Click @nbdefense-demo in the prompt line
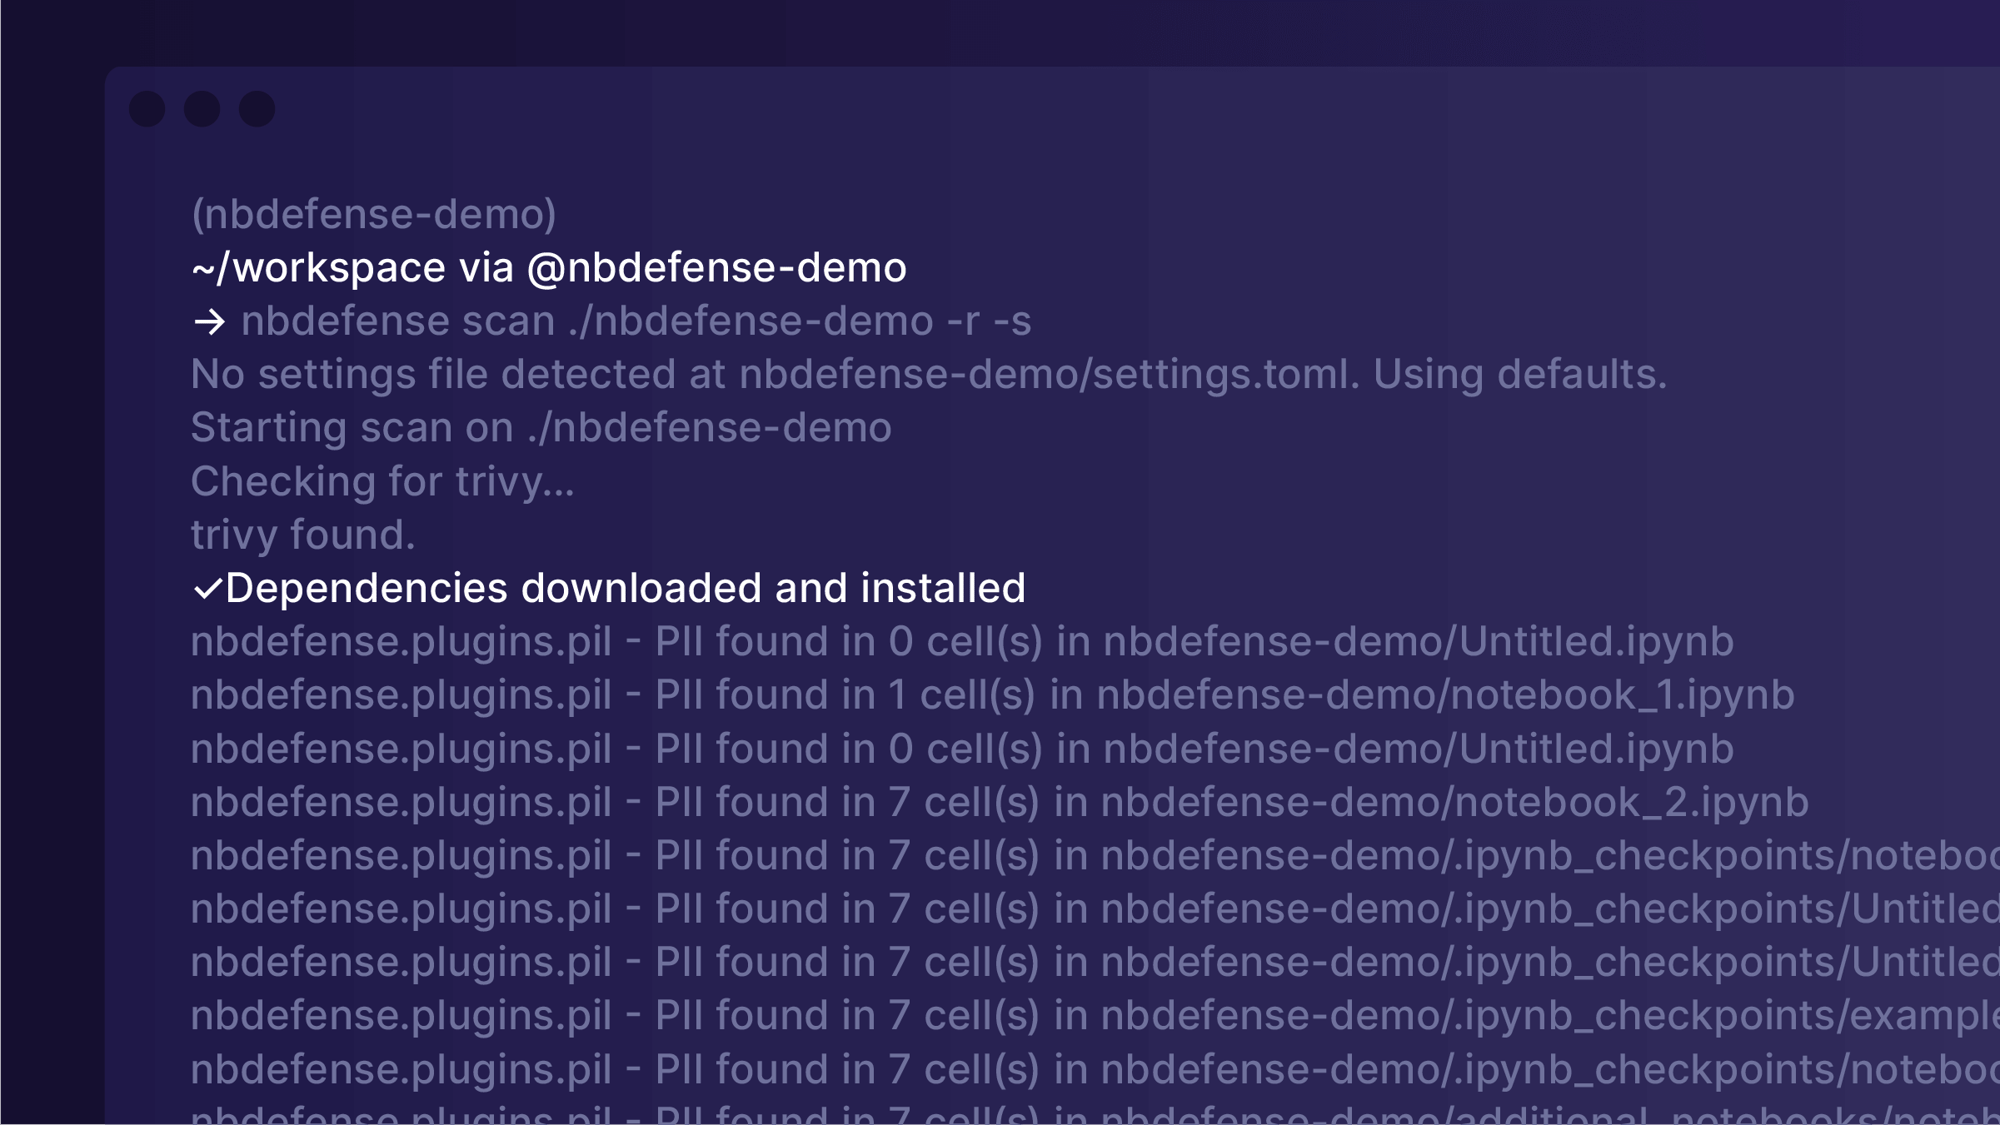This screenshot has width=2000, height=1125. (x=716, y=268)
